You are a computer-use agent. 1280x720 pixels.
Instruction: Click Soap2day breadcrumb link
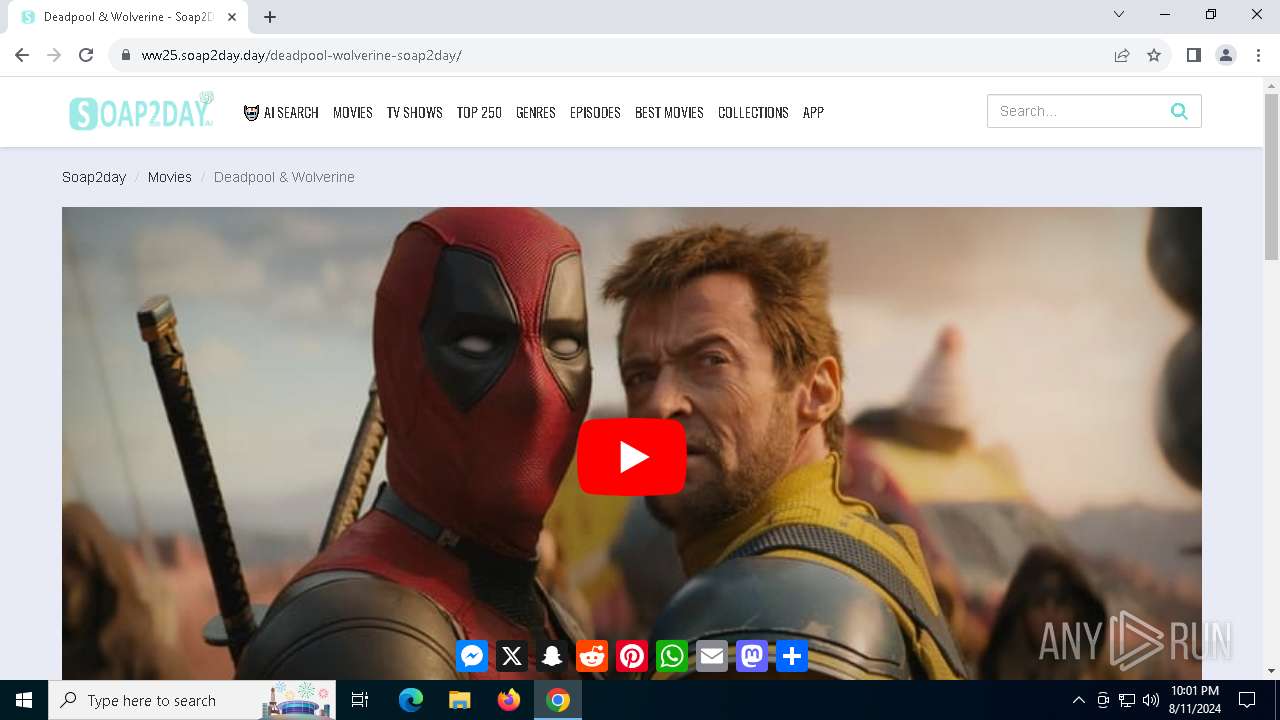pos(94,177)
